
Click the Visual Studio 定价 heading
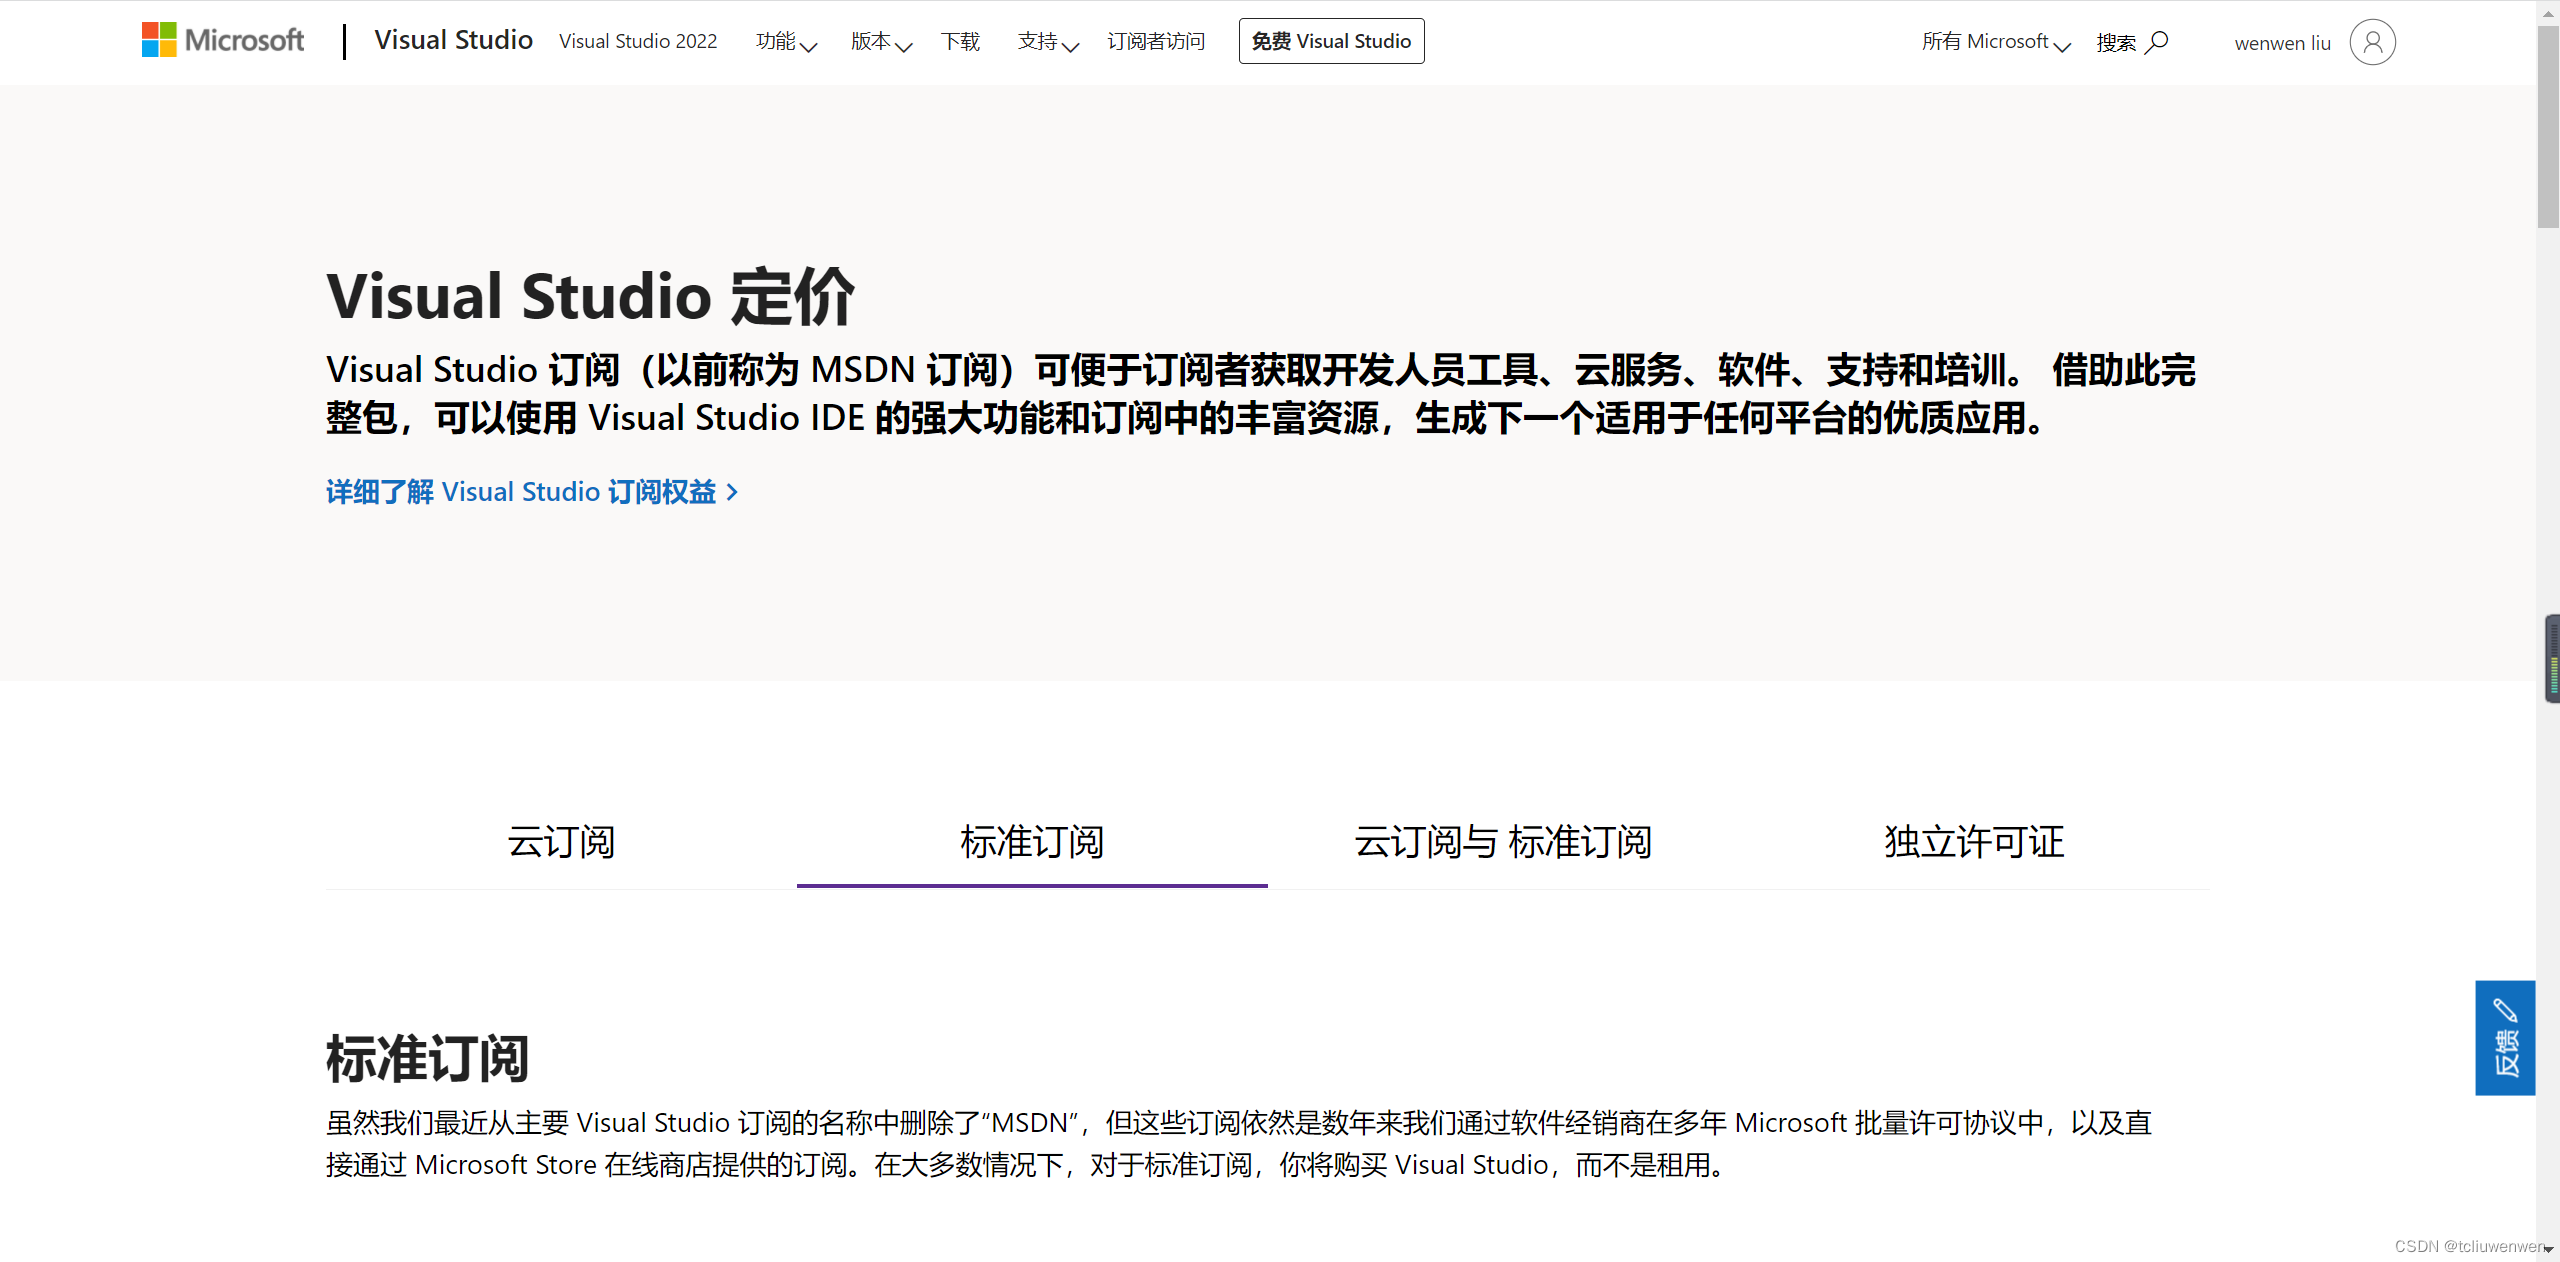tap(590, 297)
